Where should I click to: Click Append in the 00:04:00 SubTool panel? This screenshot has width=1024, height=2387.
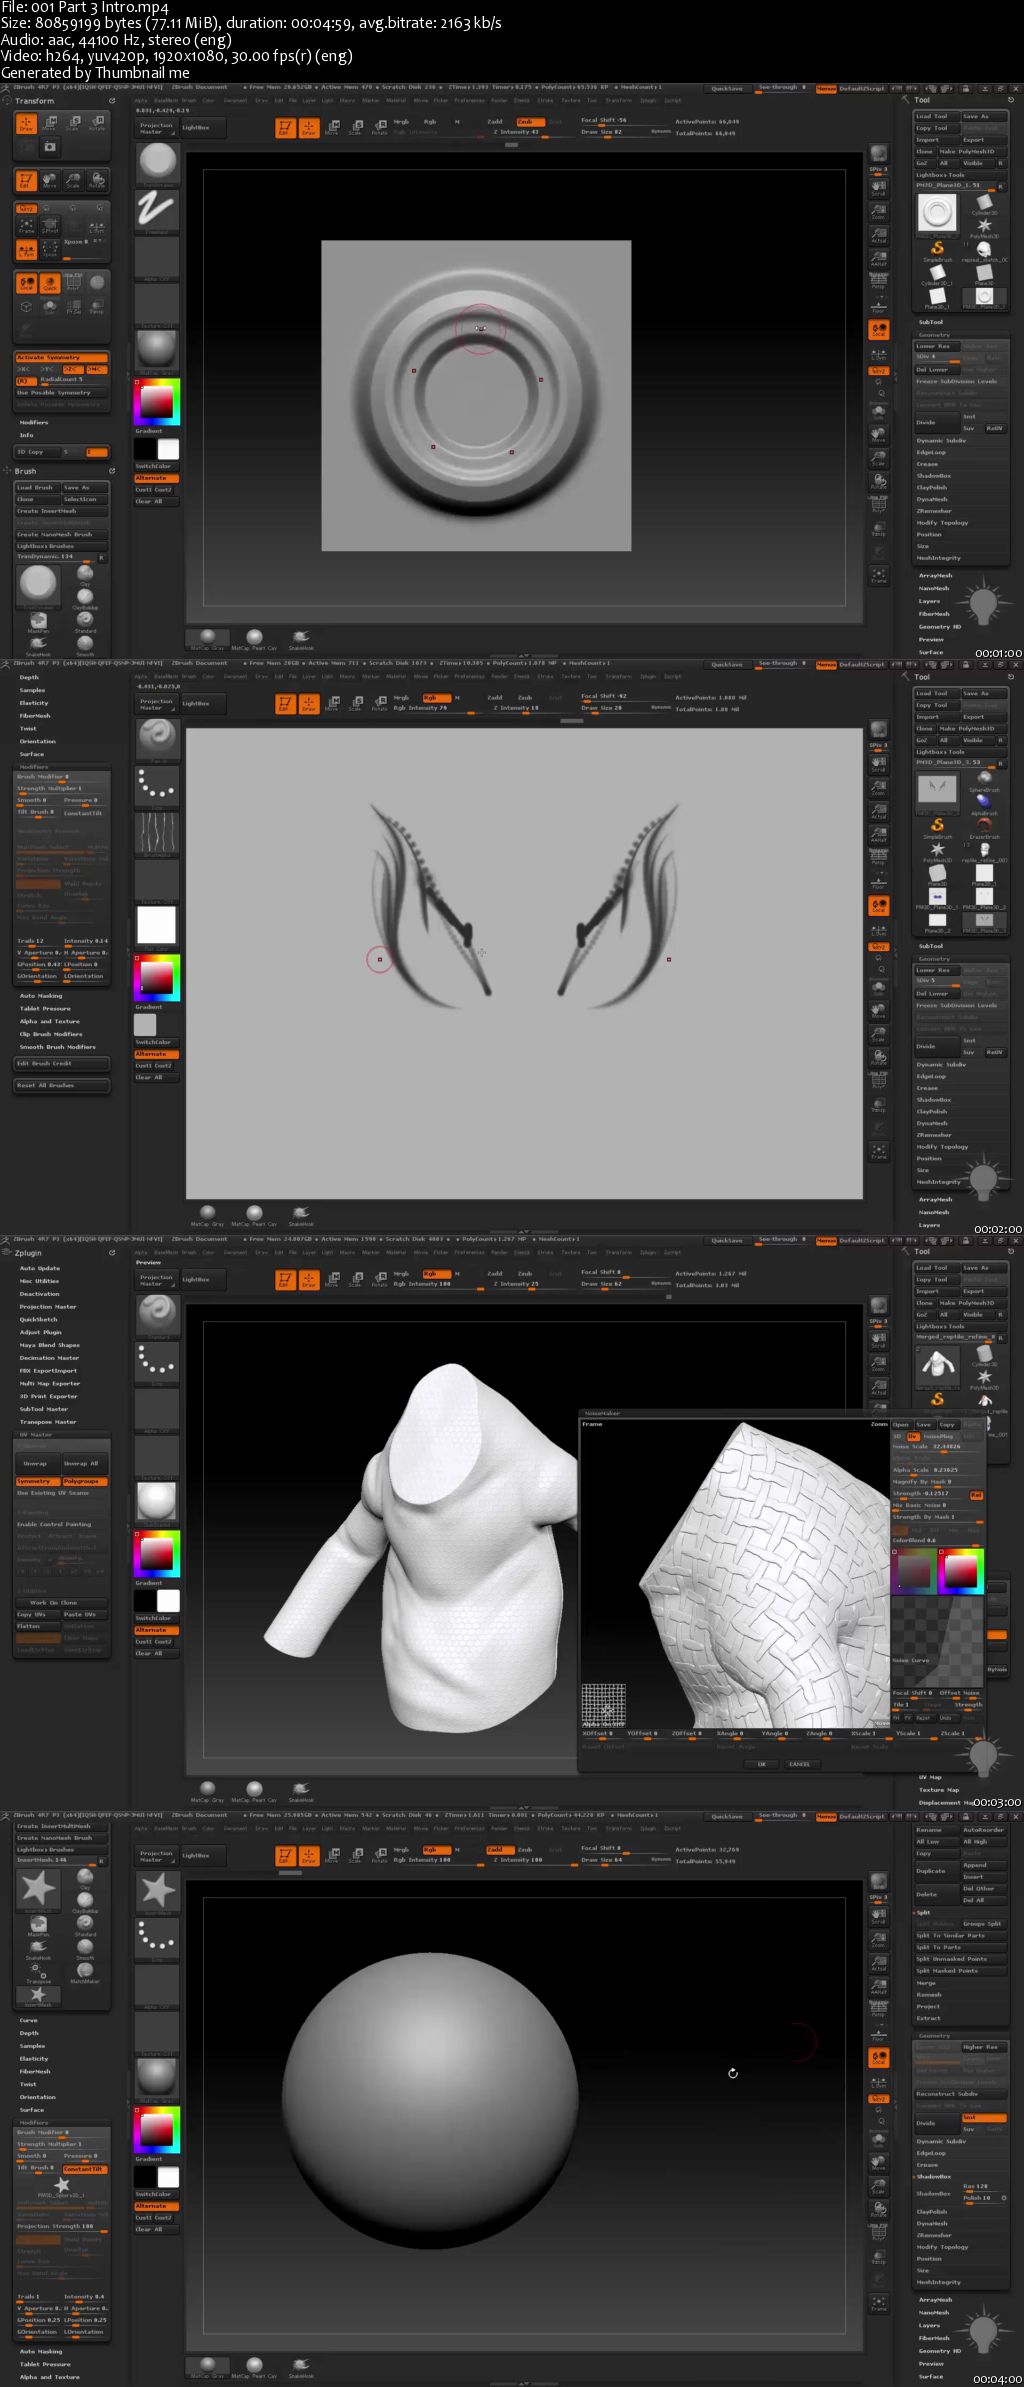coord(984,1865)
